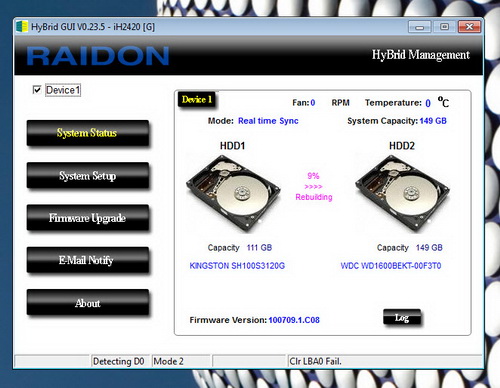Click the Clr LBA0 Fail status cell

pos(385,361)
